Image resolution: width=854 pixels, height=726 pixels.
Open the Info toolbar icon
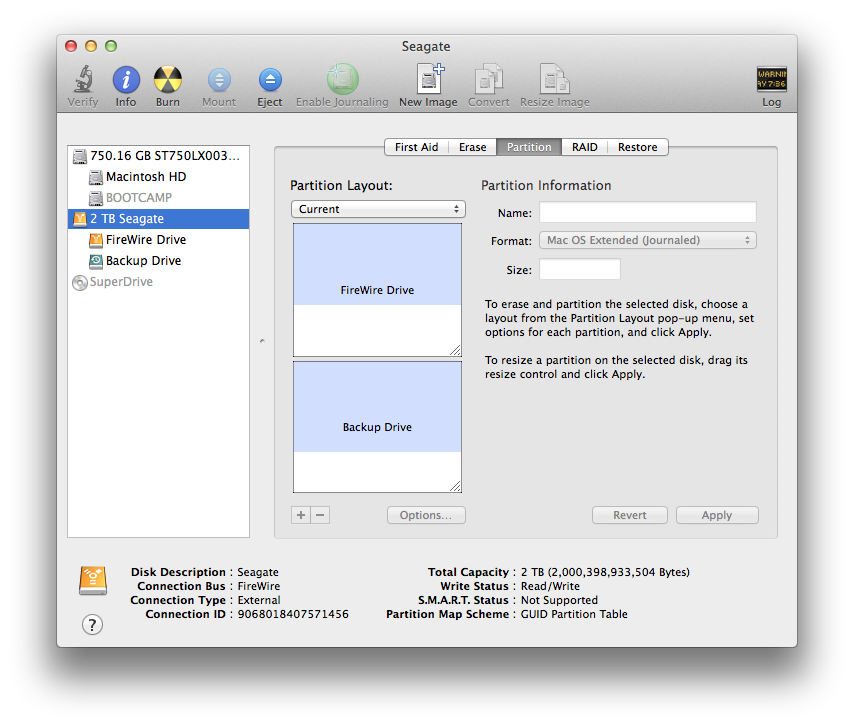pos(126,80)
